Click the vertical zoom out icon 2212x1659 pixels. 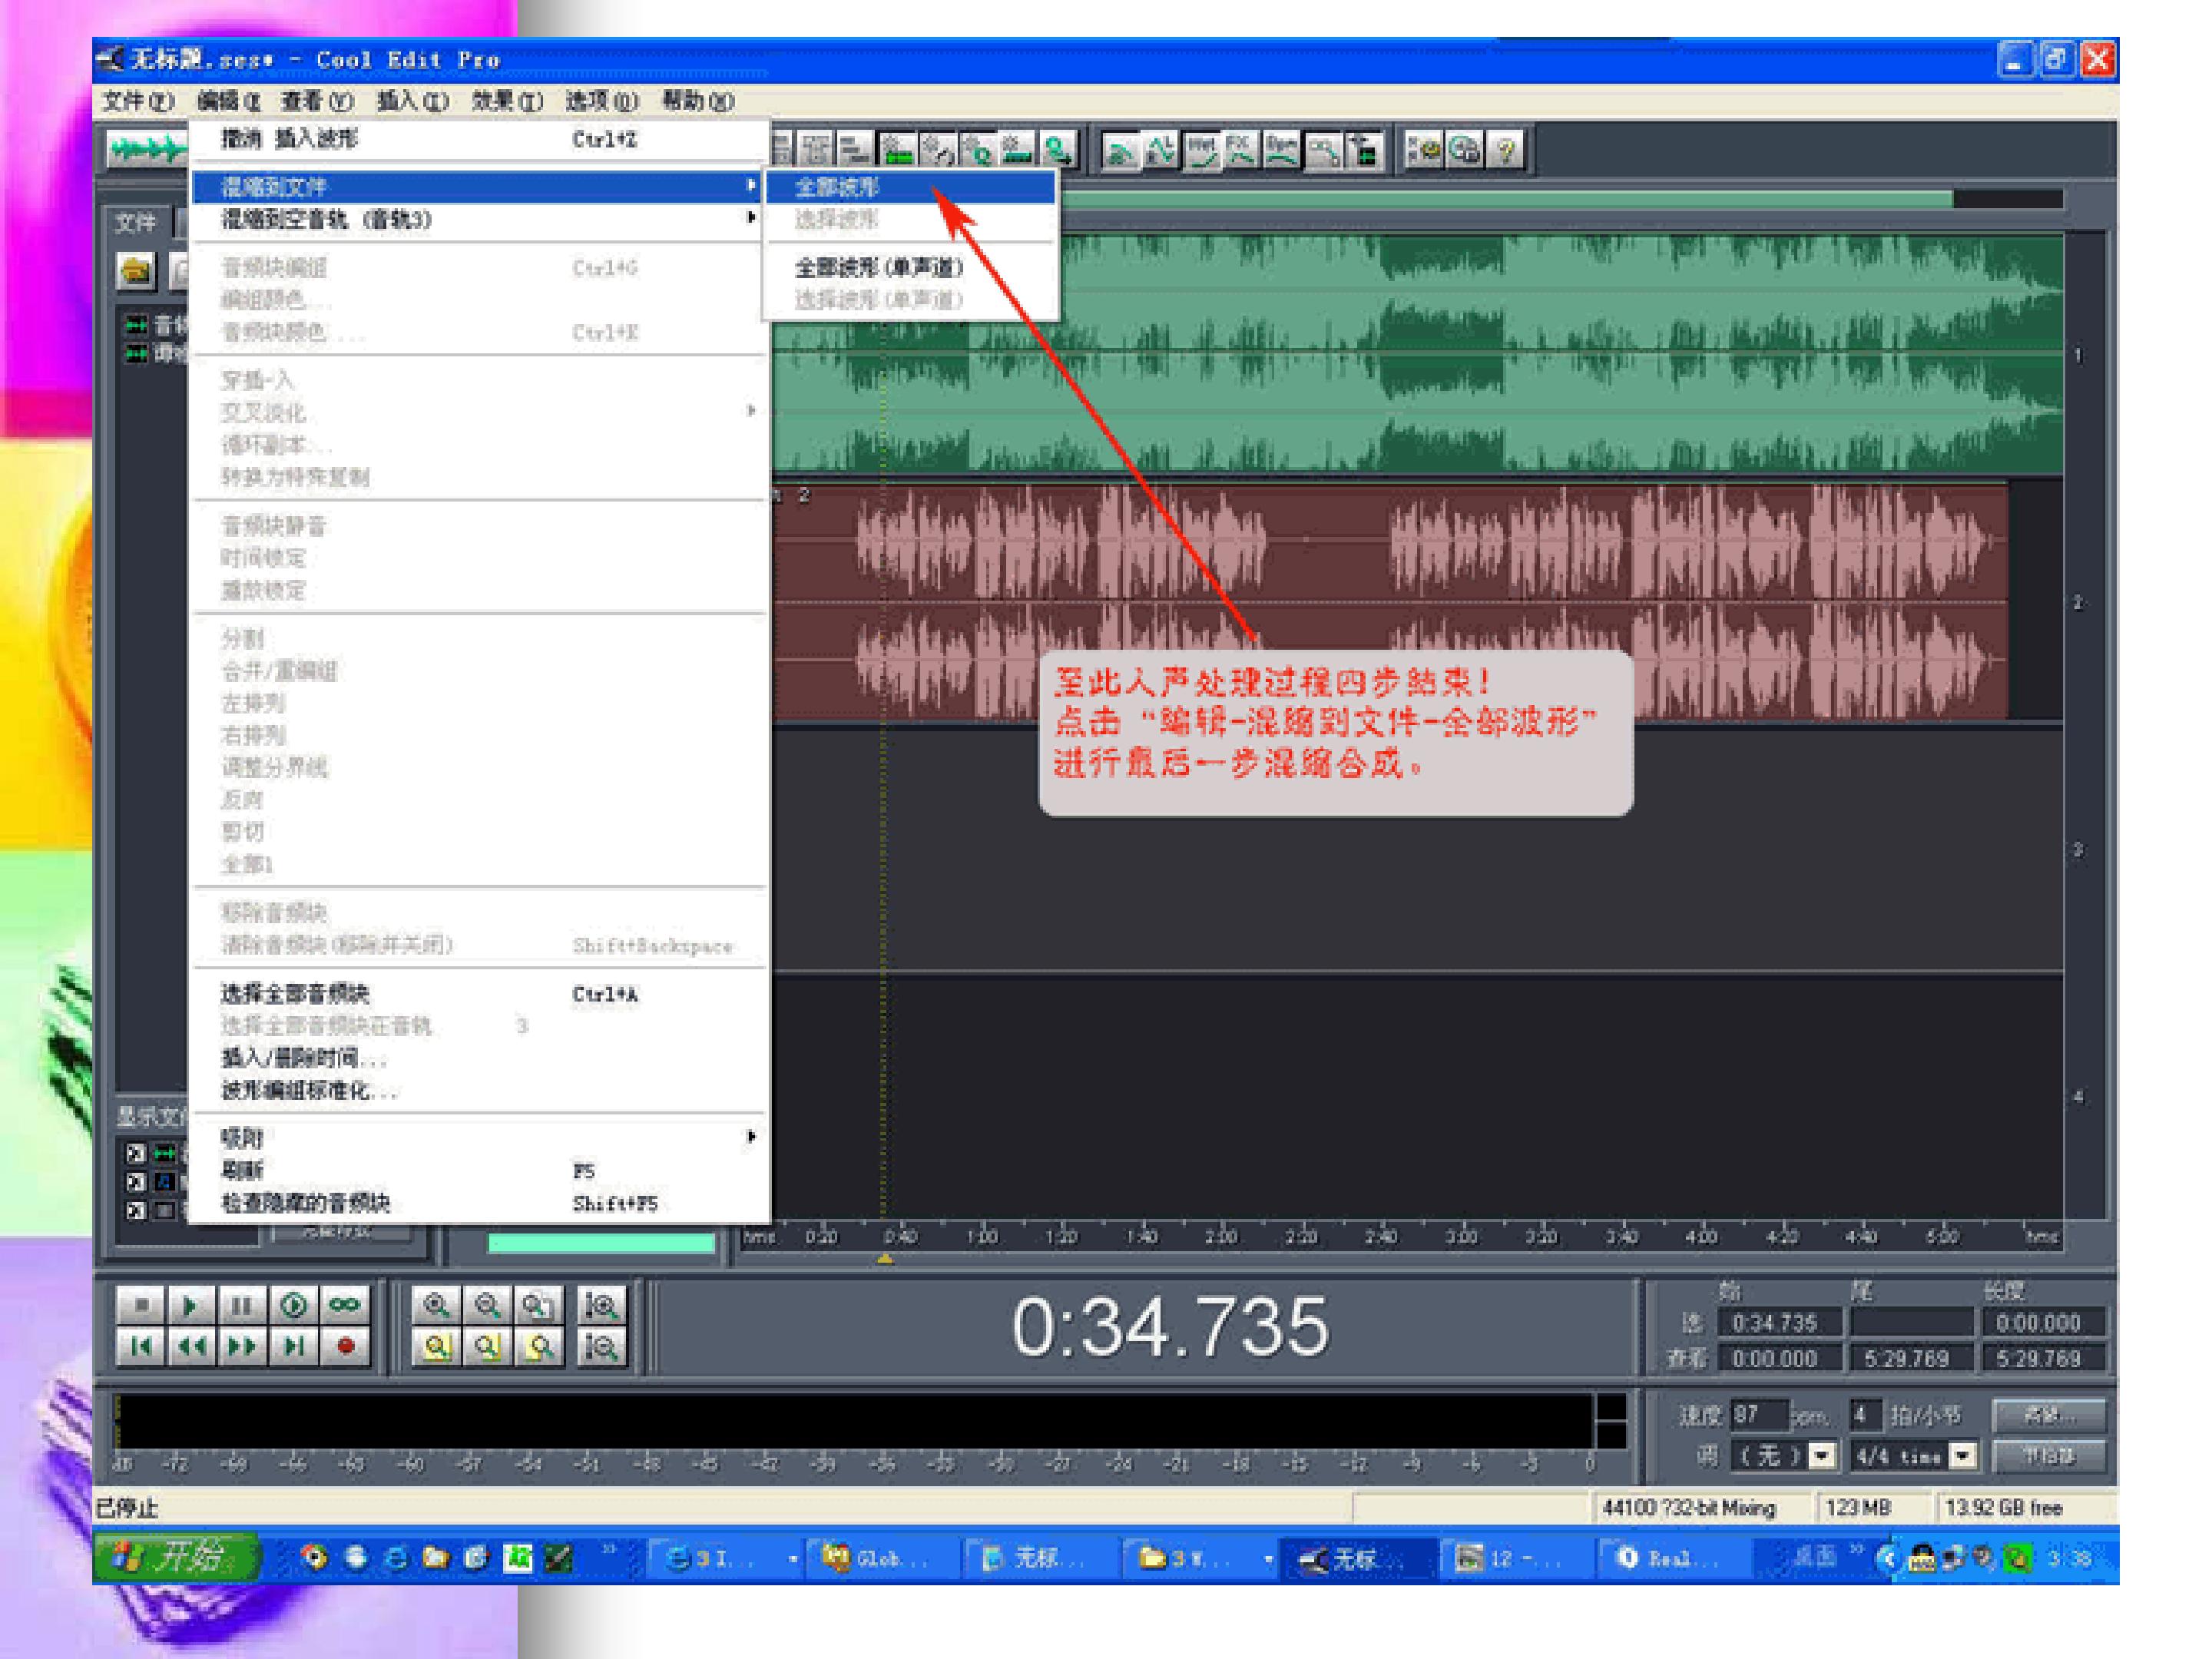click(602, 1347)
